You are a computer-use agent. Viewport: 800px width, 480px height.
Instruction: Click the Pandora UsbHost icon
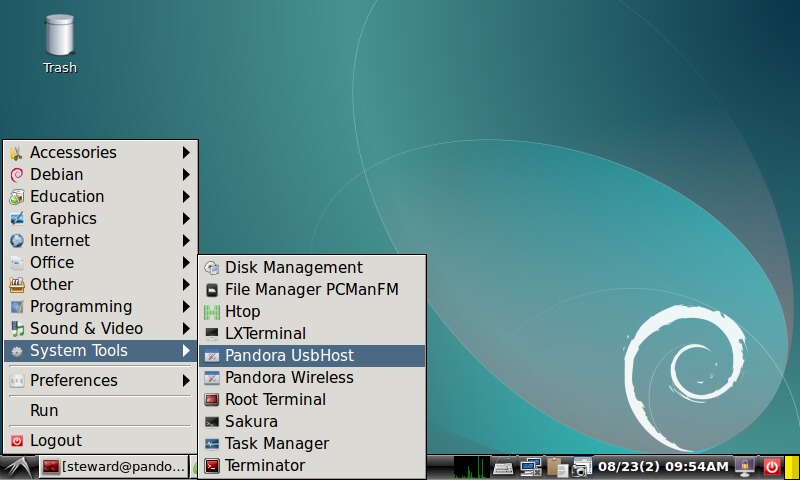[x=212, y=356]
